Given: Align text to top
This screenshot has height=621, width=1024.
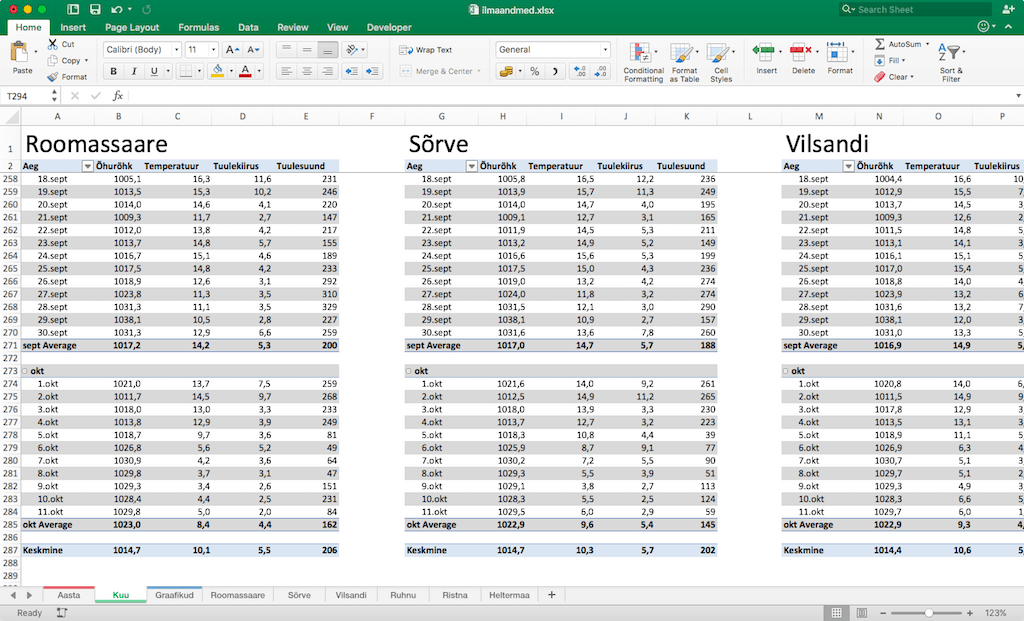Looking at the screenshot, I should pos(286,50).
